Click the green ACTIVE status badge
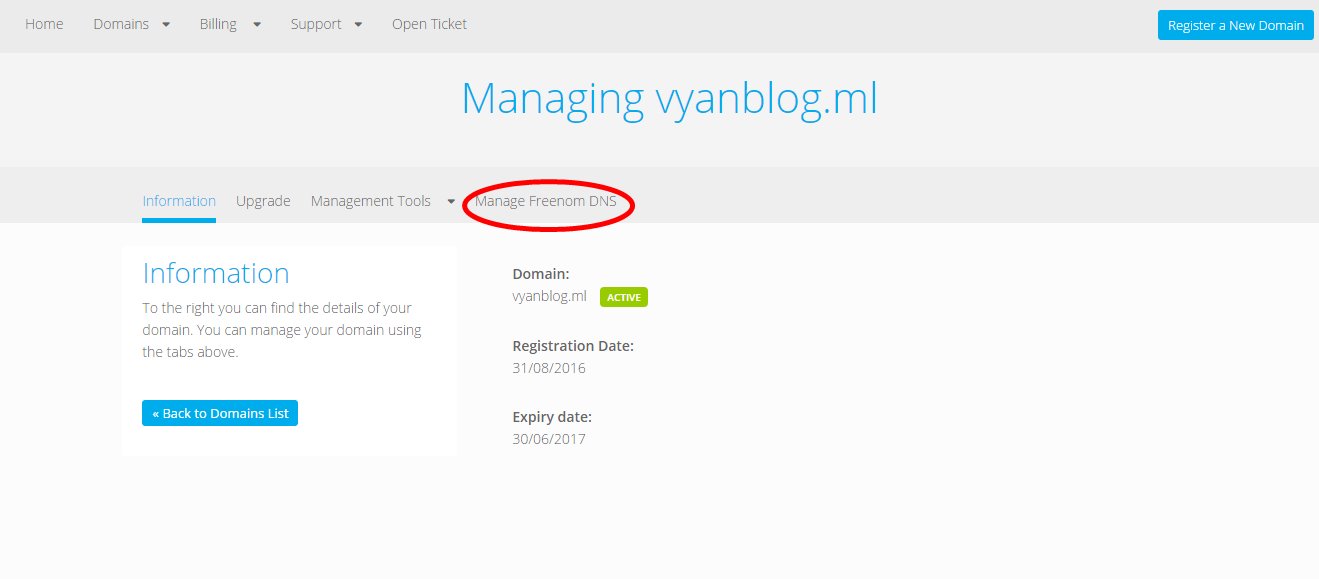Screen dimensions: 1319x579 tap(624, 297)
